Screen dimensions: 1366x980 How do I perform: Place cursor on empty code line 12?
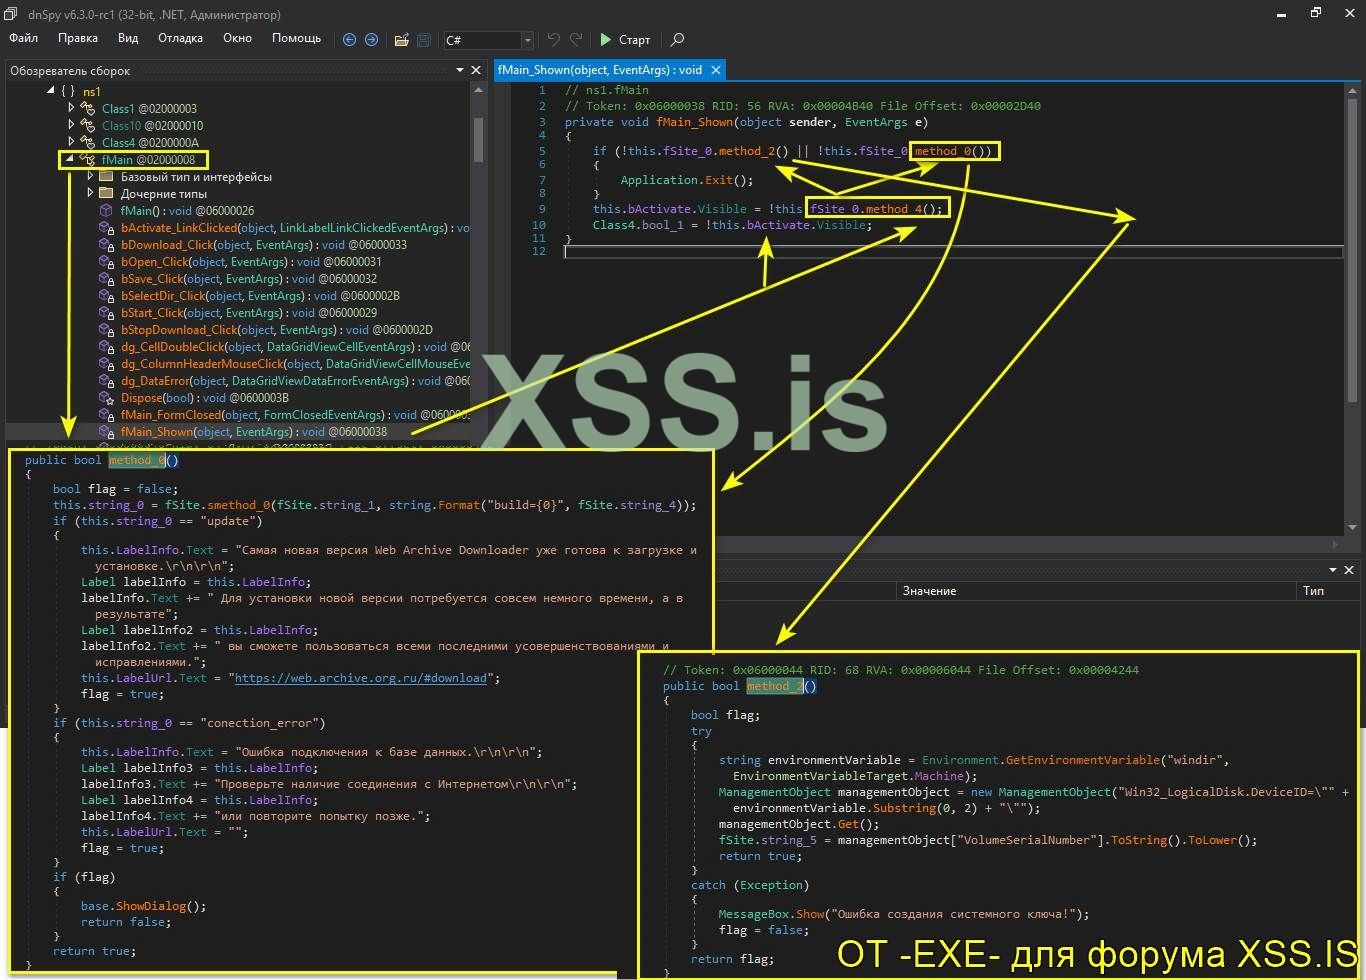click(954, 252)
